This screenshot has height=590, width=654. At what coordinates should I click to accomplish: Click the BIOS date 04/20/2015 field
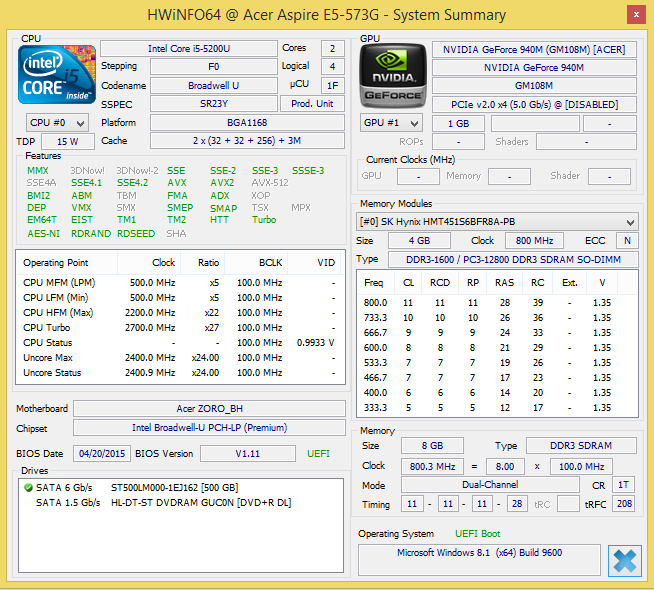coord(102,454)
